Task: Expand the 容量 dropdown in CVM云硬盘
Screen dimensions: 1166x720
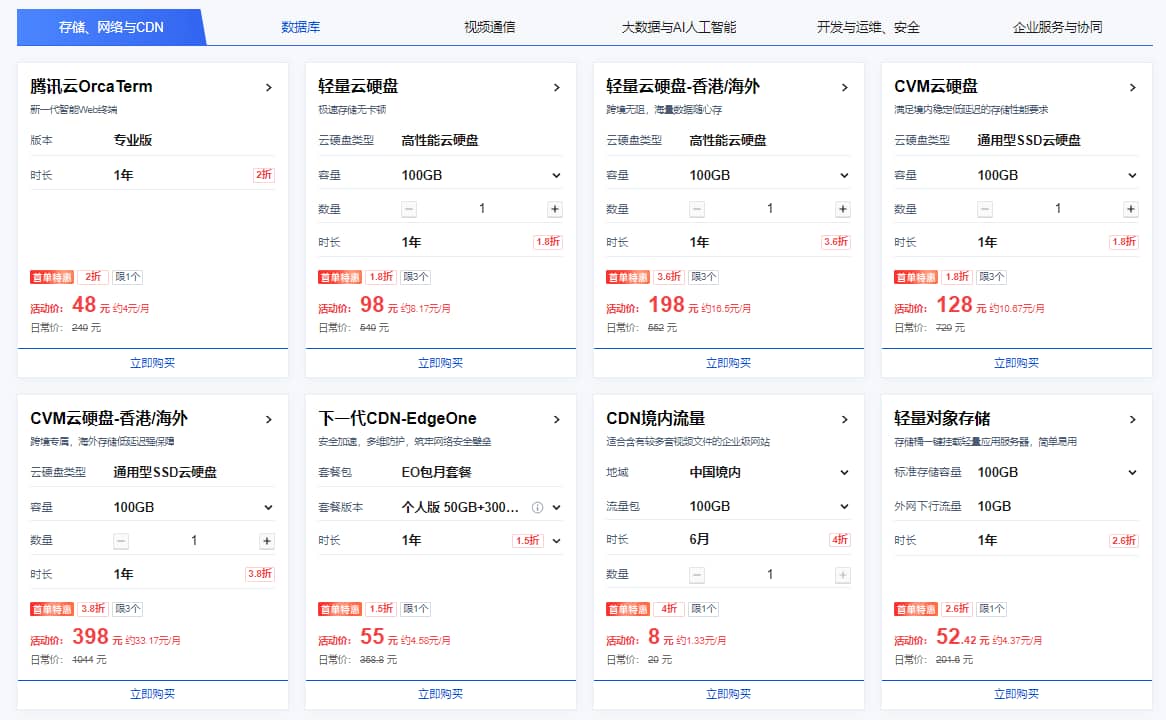Action: tap(1132, 176)
